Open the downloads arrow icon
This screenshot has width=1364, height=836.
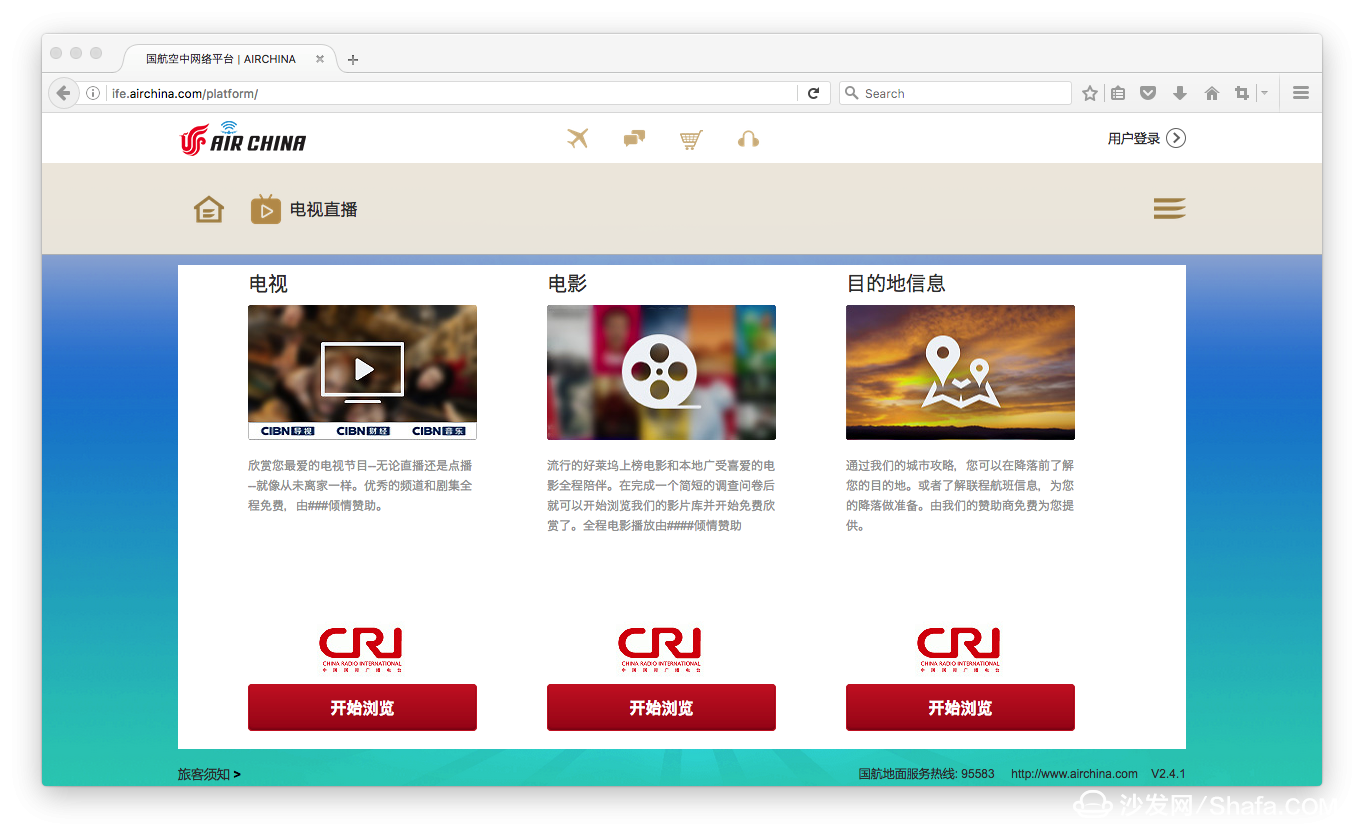tap(1180, 93)
